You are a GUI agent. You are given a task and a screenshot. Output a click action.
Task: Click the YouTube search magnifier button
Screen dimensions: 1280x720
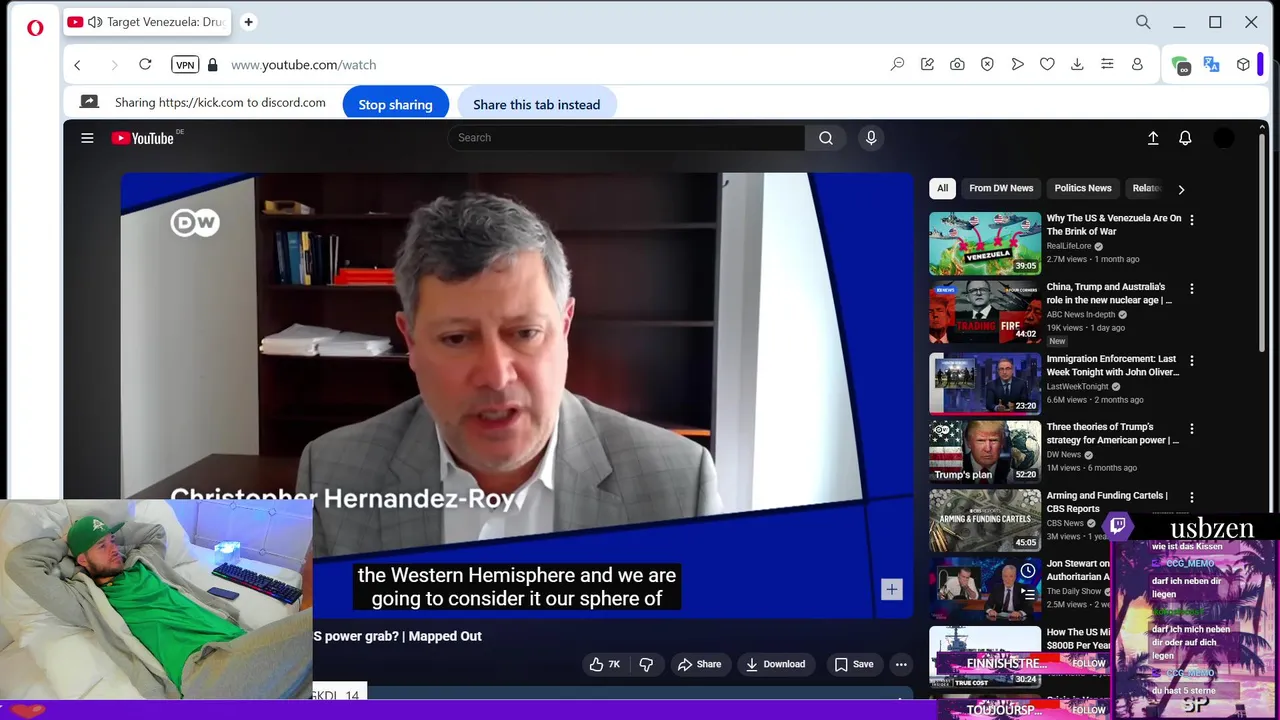click(826, 138)
